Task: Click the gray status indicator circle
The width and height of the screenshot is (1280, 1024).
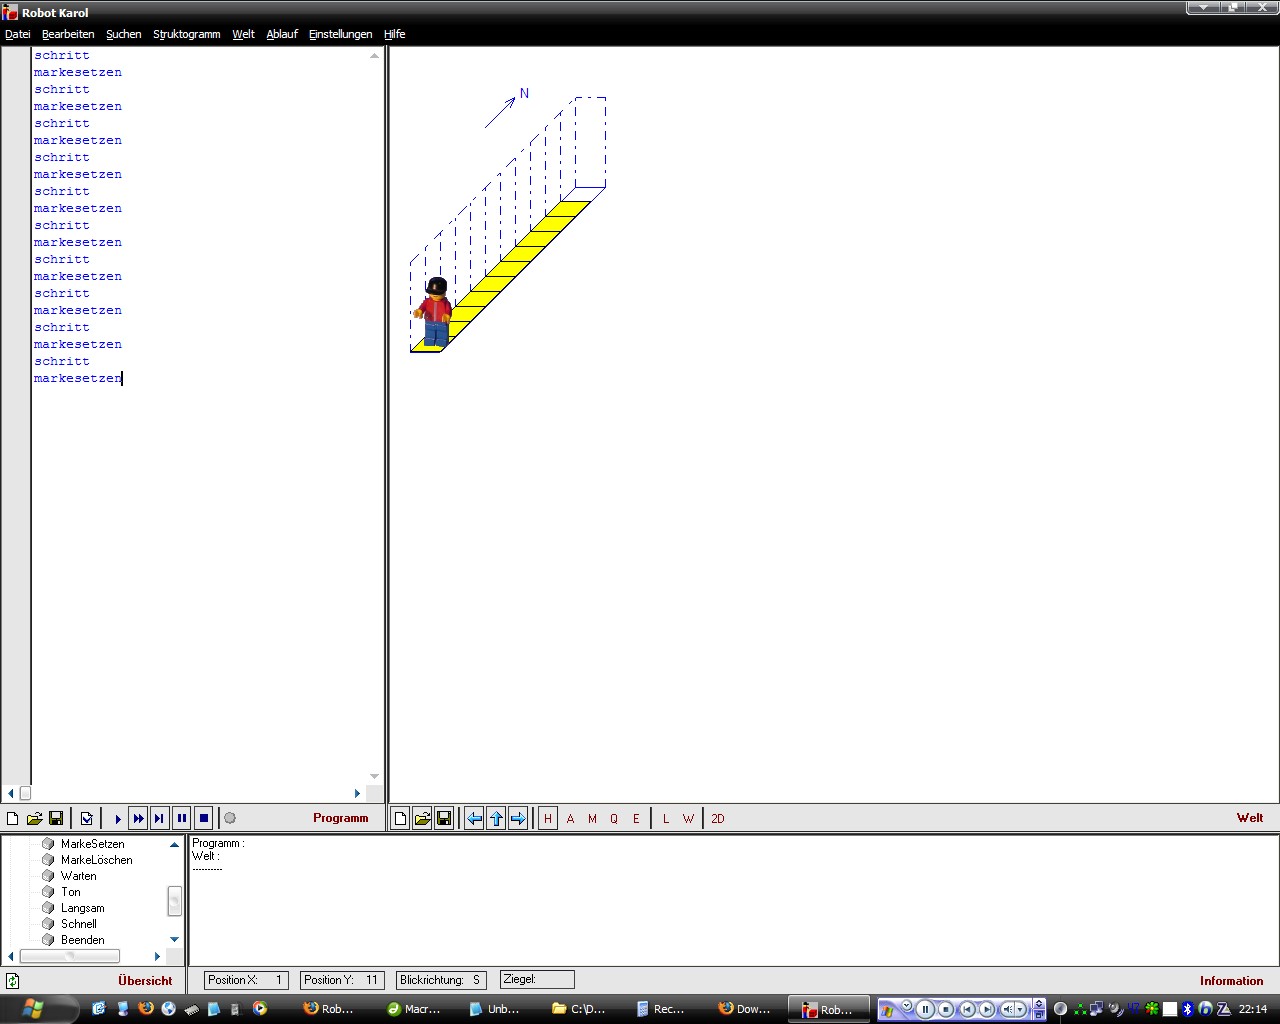Action: pos(230,818)
